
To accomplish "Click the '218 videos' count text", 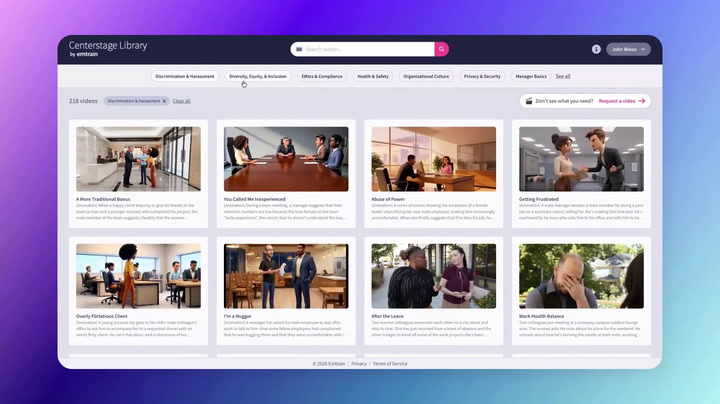I will pyautogui.click(x=83, y=101).
